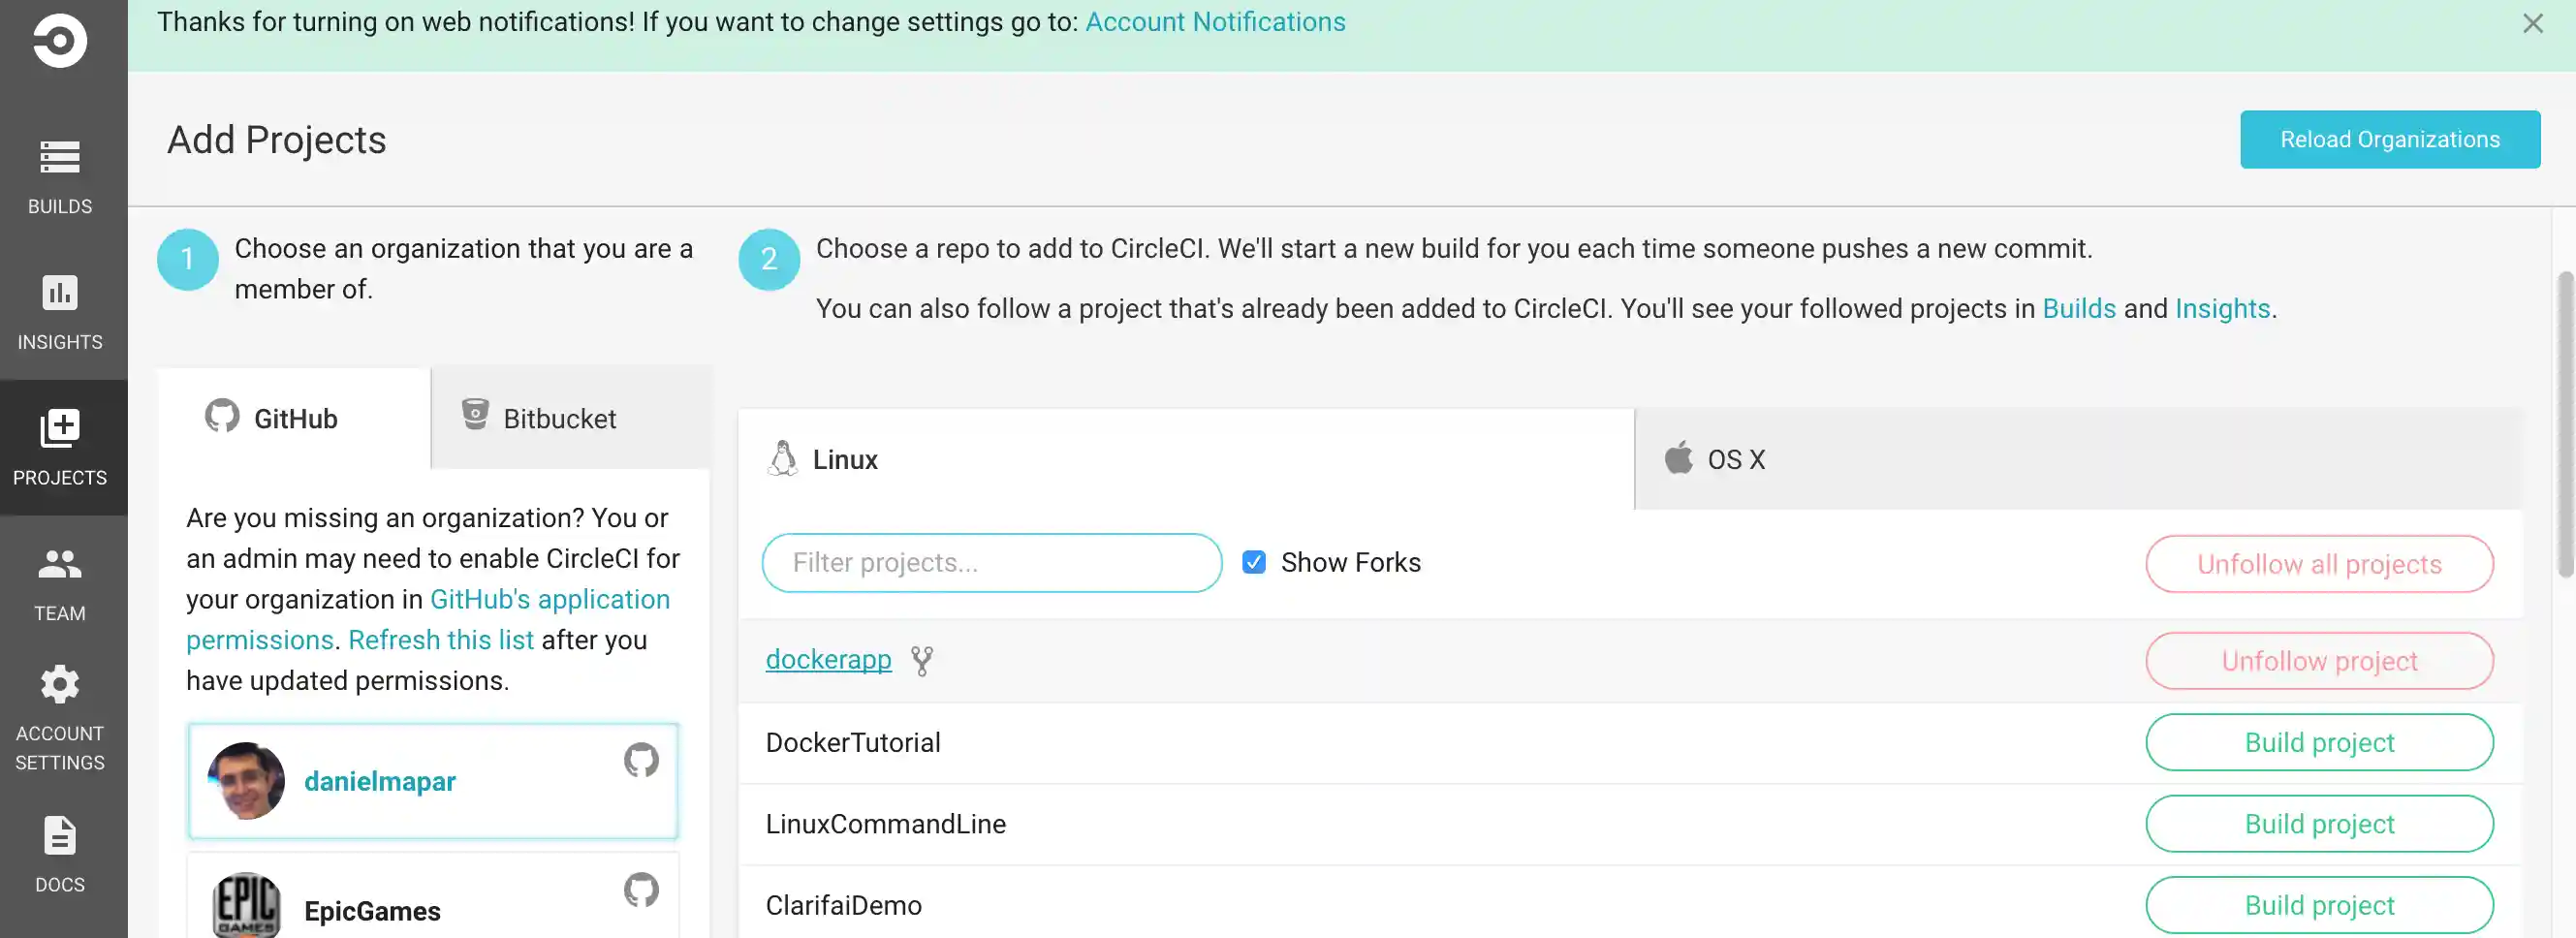The image size is (2576, 938).
Task: Click the Reload Organizations button
Action: 2388,140
